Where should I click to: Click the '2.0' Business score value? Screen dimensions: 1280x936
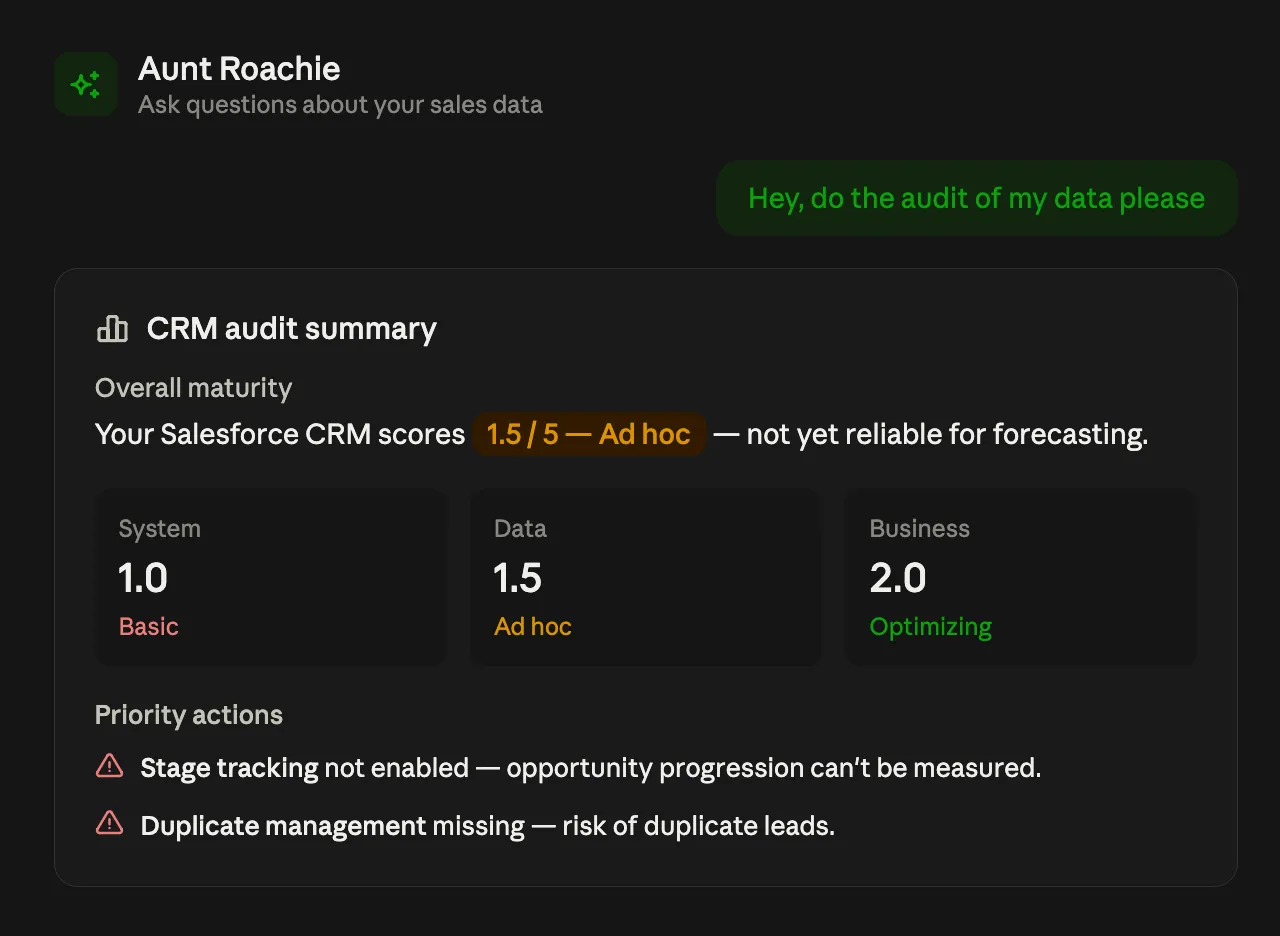click(x=898, y=578)
